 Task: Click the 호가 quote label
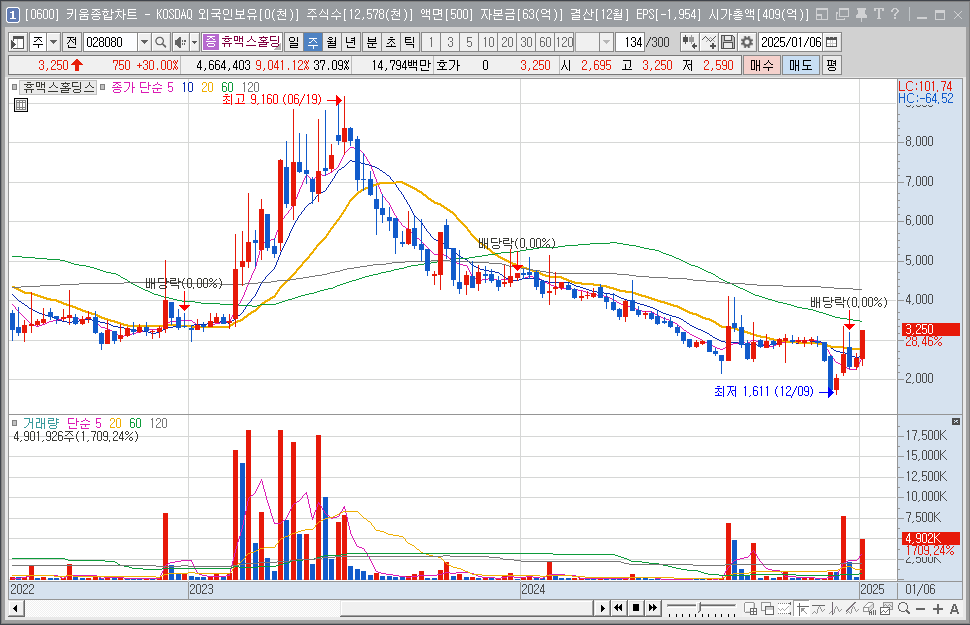[448, 65]
